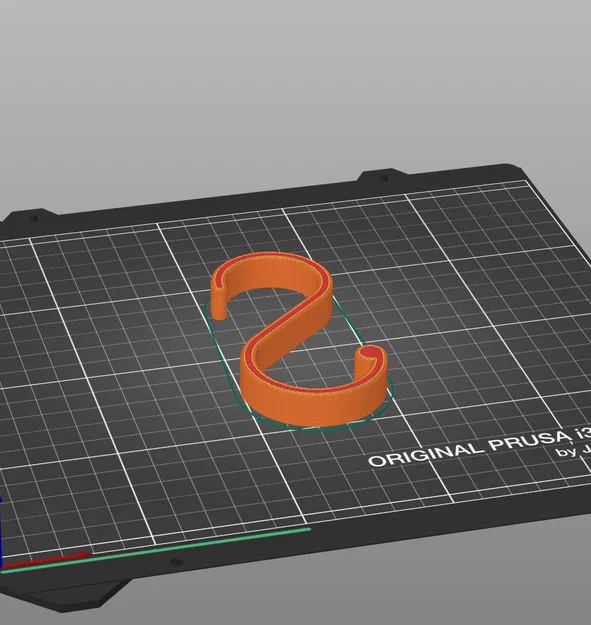
Task: Click the round mounting hole on bed front edge
Action: click(x=176, y=562)
